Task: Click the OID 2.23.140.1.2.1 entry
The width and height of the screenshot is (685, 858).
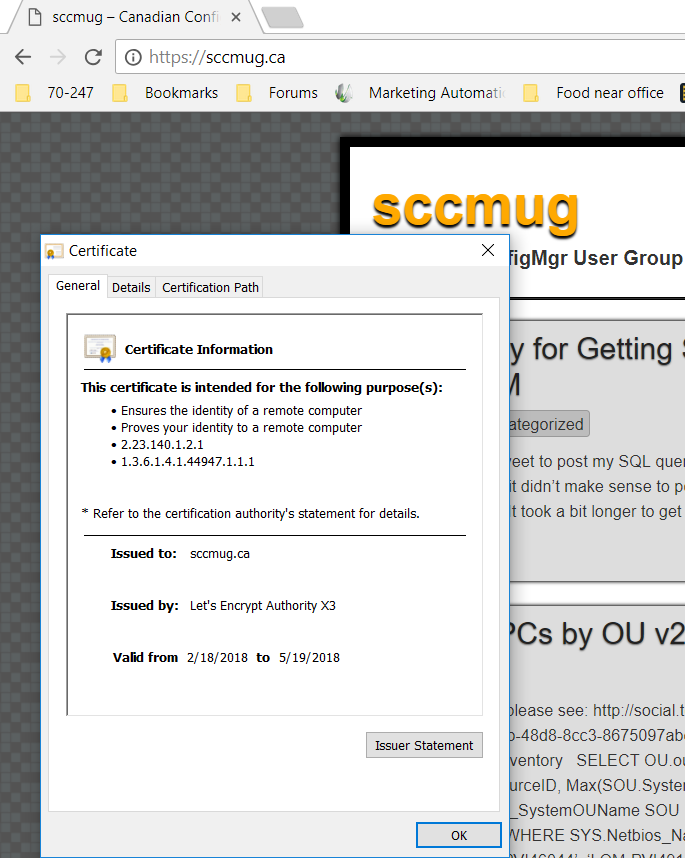Action: 162,445
